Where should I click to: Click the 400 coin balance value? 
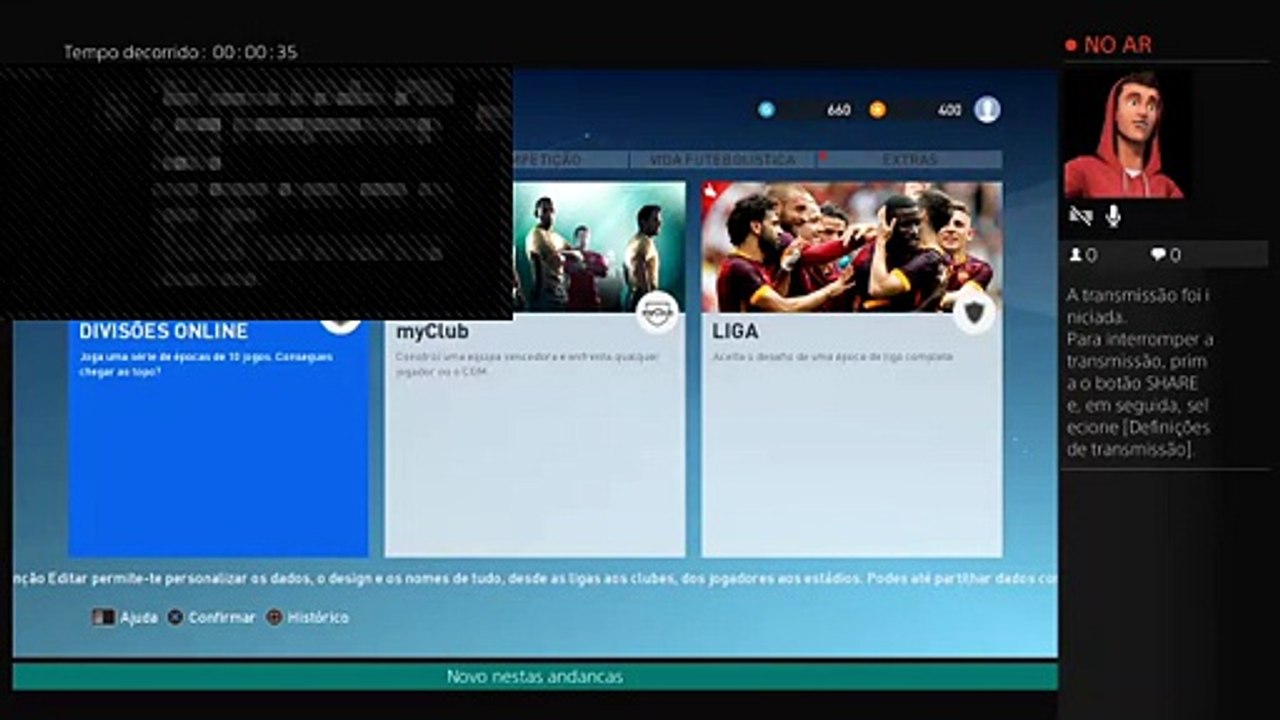pos(950,110)
